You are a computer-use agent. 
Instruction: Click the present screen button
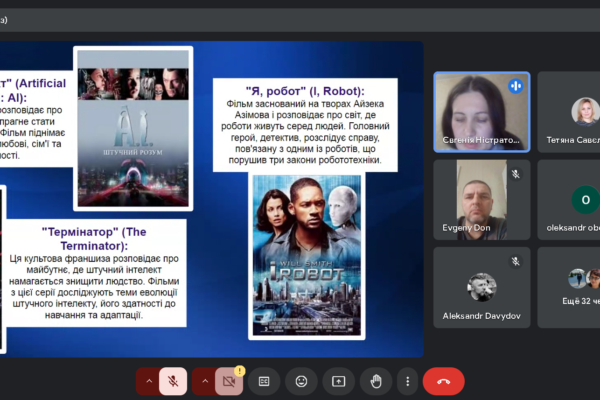pyautogui.click(x=339, y=381)
